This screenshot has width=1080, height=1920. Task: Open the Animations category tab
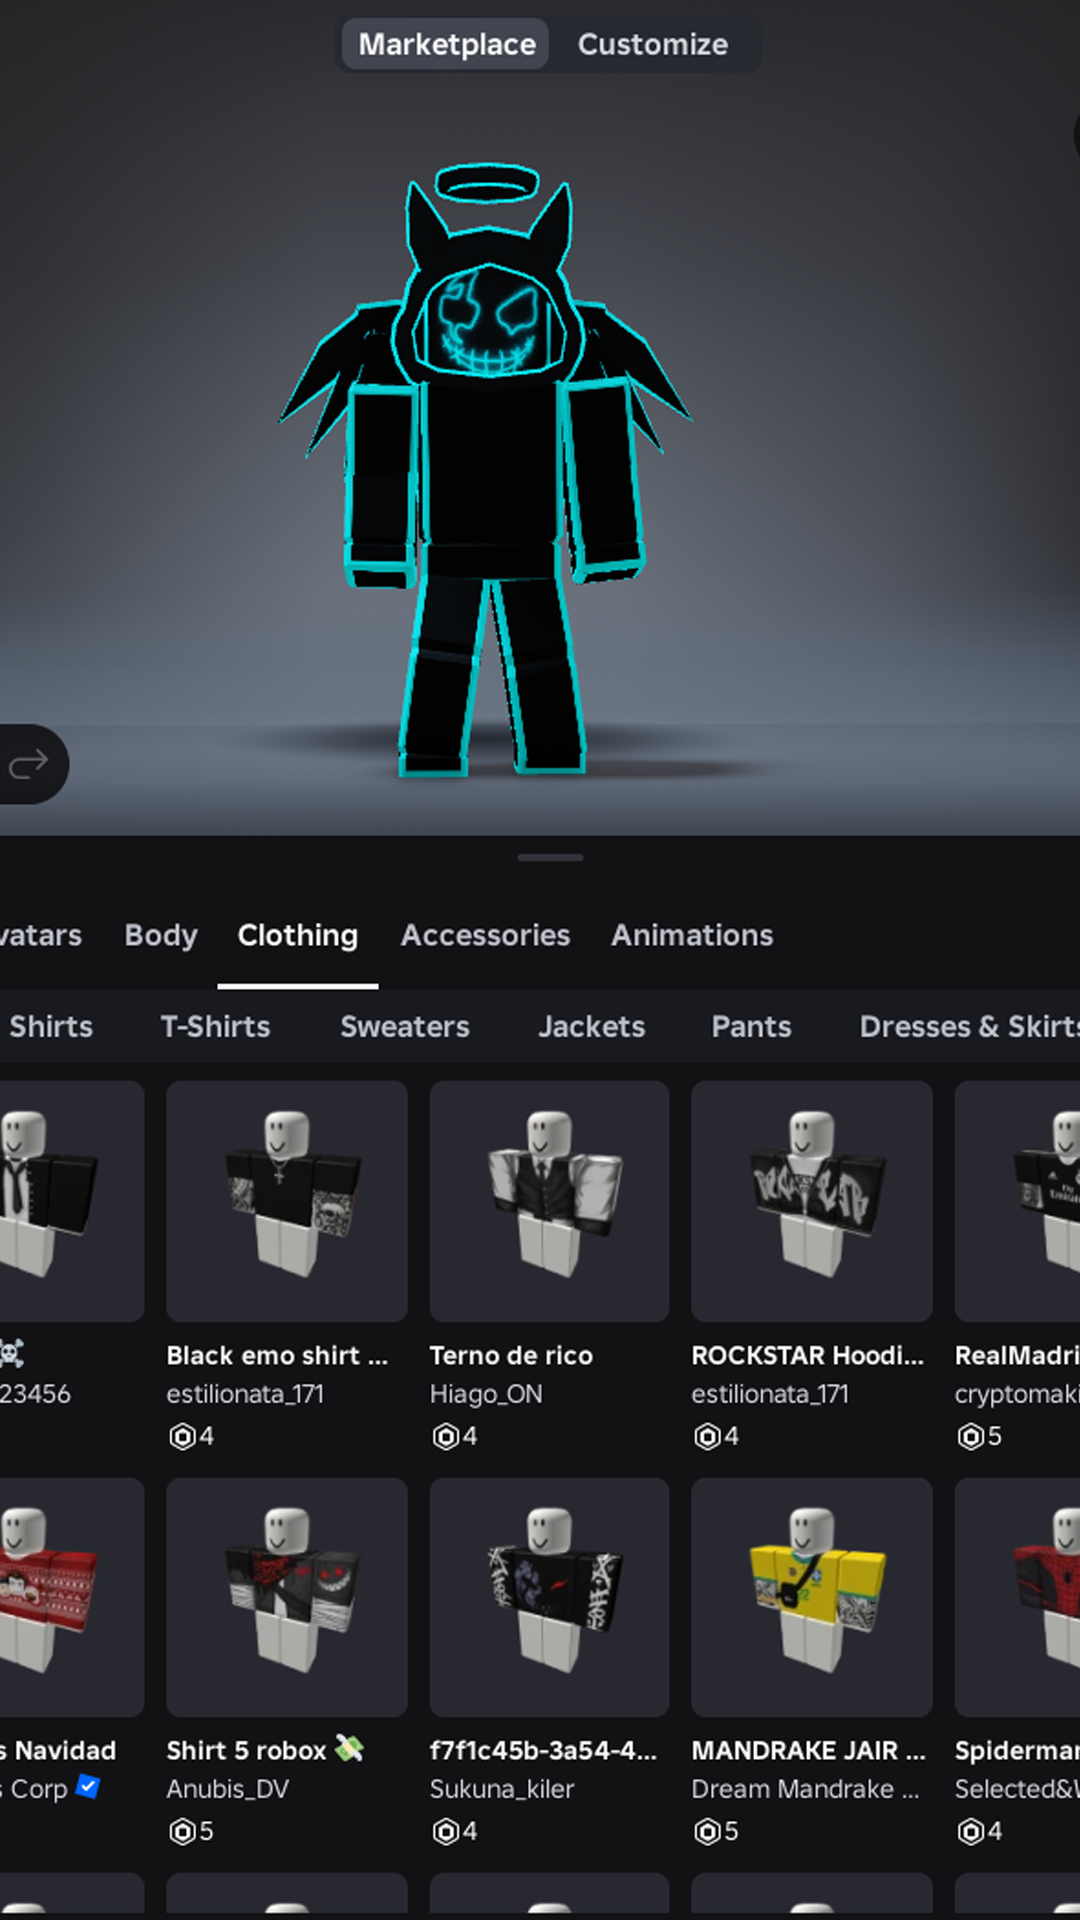tap(692, 935)
